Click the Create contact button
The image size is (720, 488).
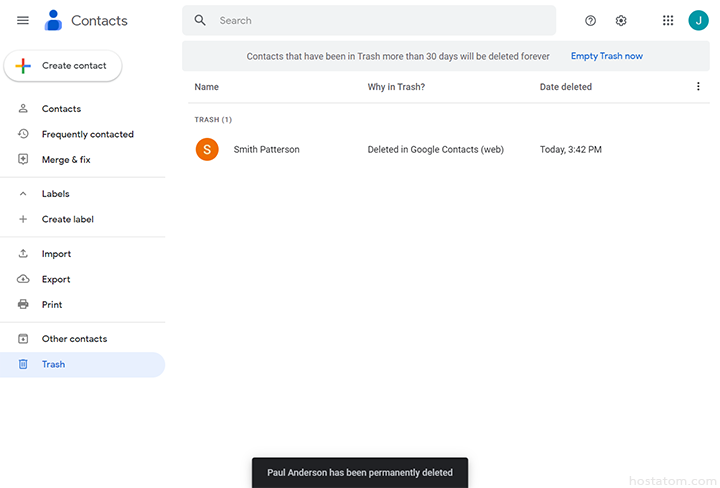click(63, 66)
